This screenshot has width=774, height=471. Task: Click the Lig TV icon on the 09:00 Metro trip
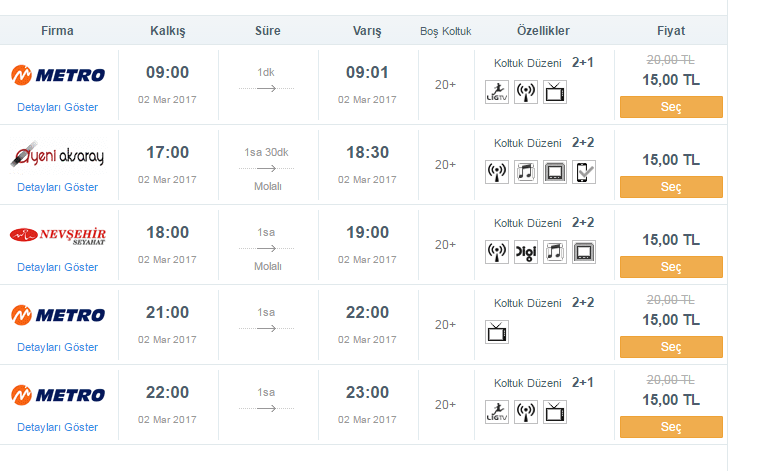click(x=497, y=92)
